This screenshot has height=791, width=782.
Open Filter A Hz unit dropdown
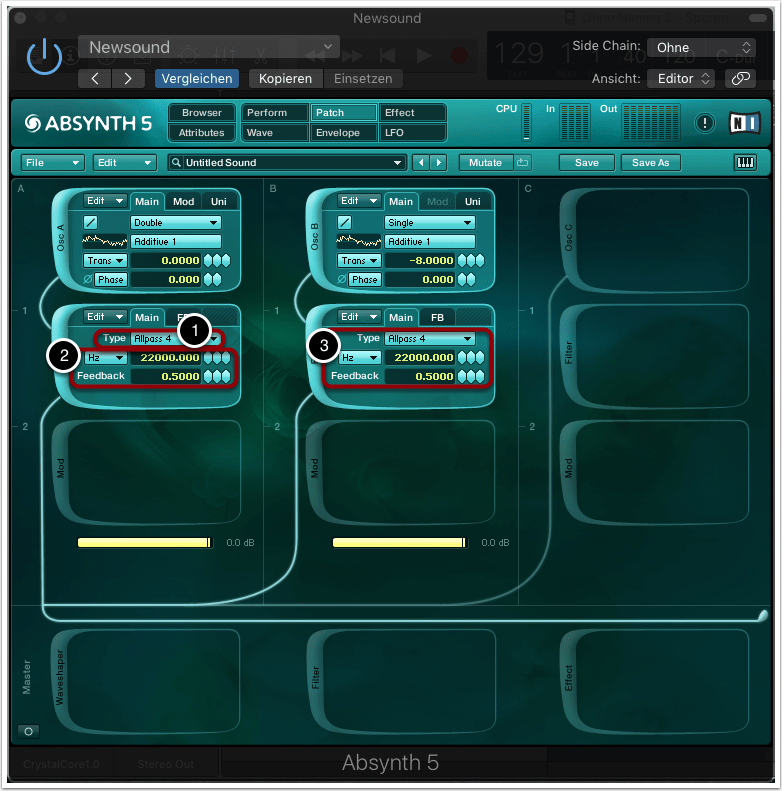point(105,358)
